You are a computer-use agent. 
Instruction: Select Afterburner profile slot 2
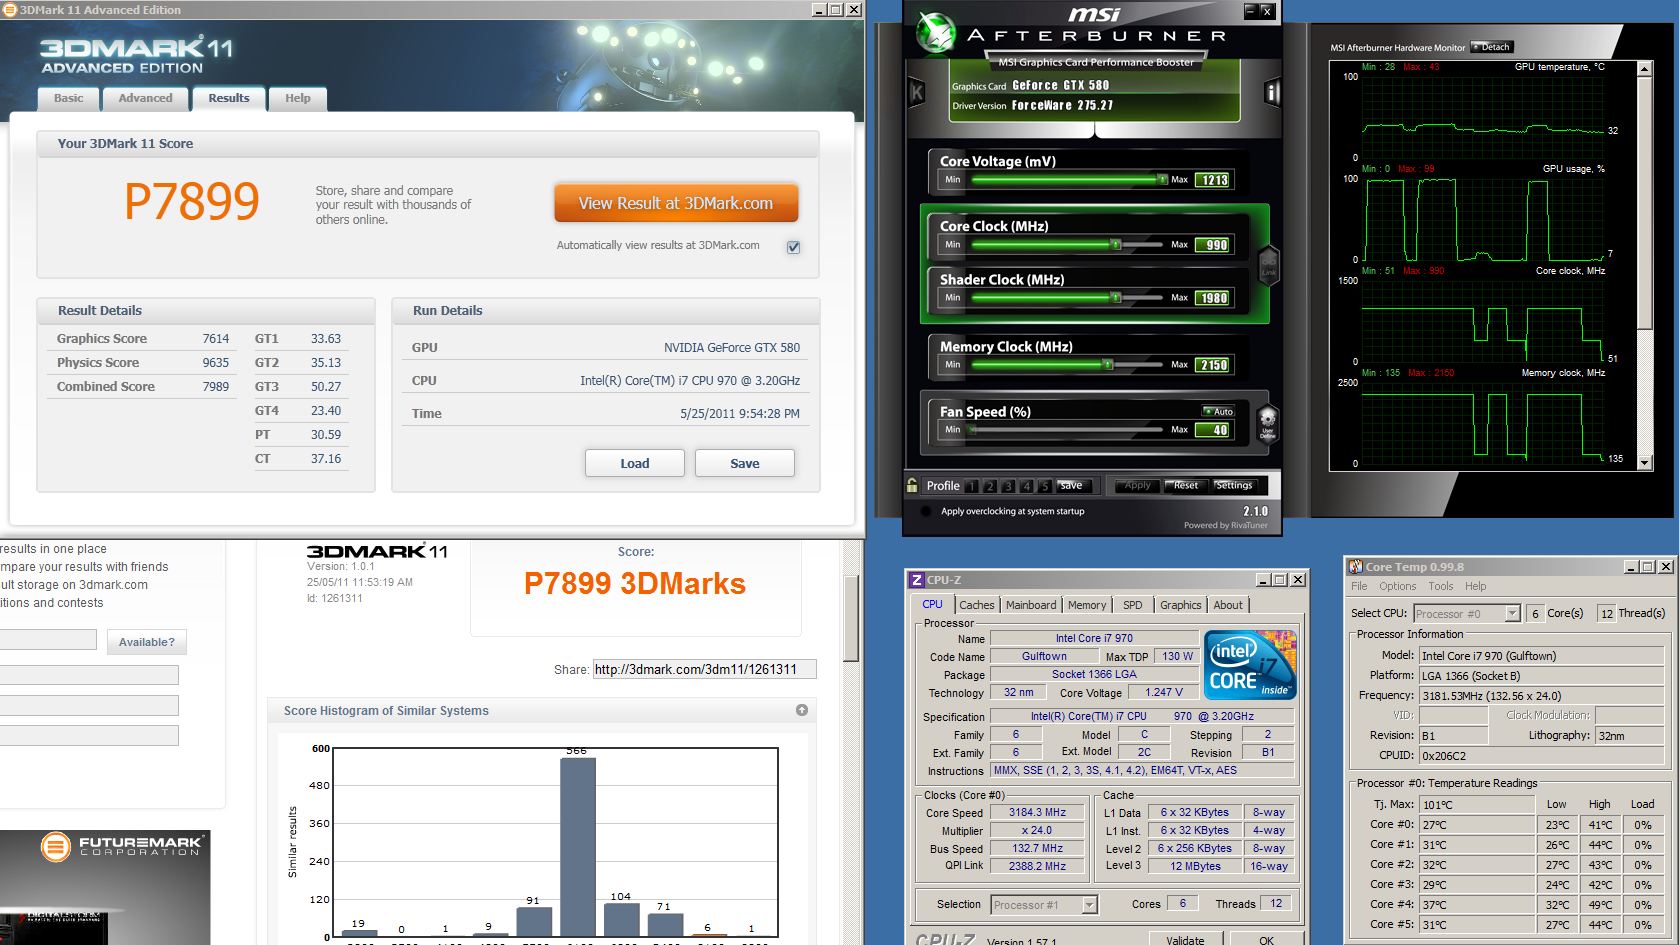click(x=990, y=486)
